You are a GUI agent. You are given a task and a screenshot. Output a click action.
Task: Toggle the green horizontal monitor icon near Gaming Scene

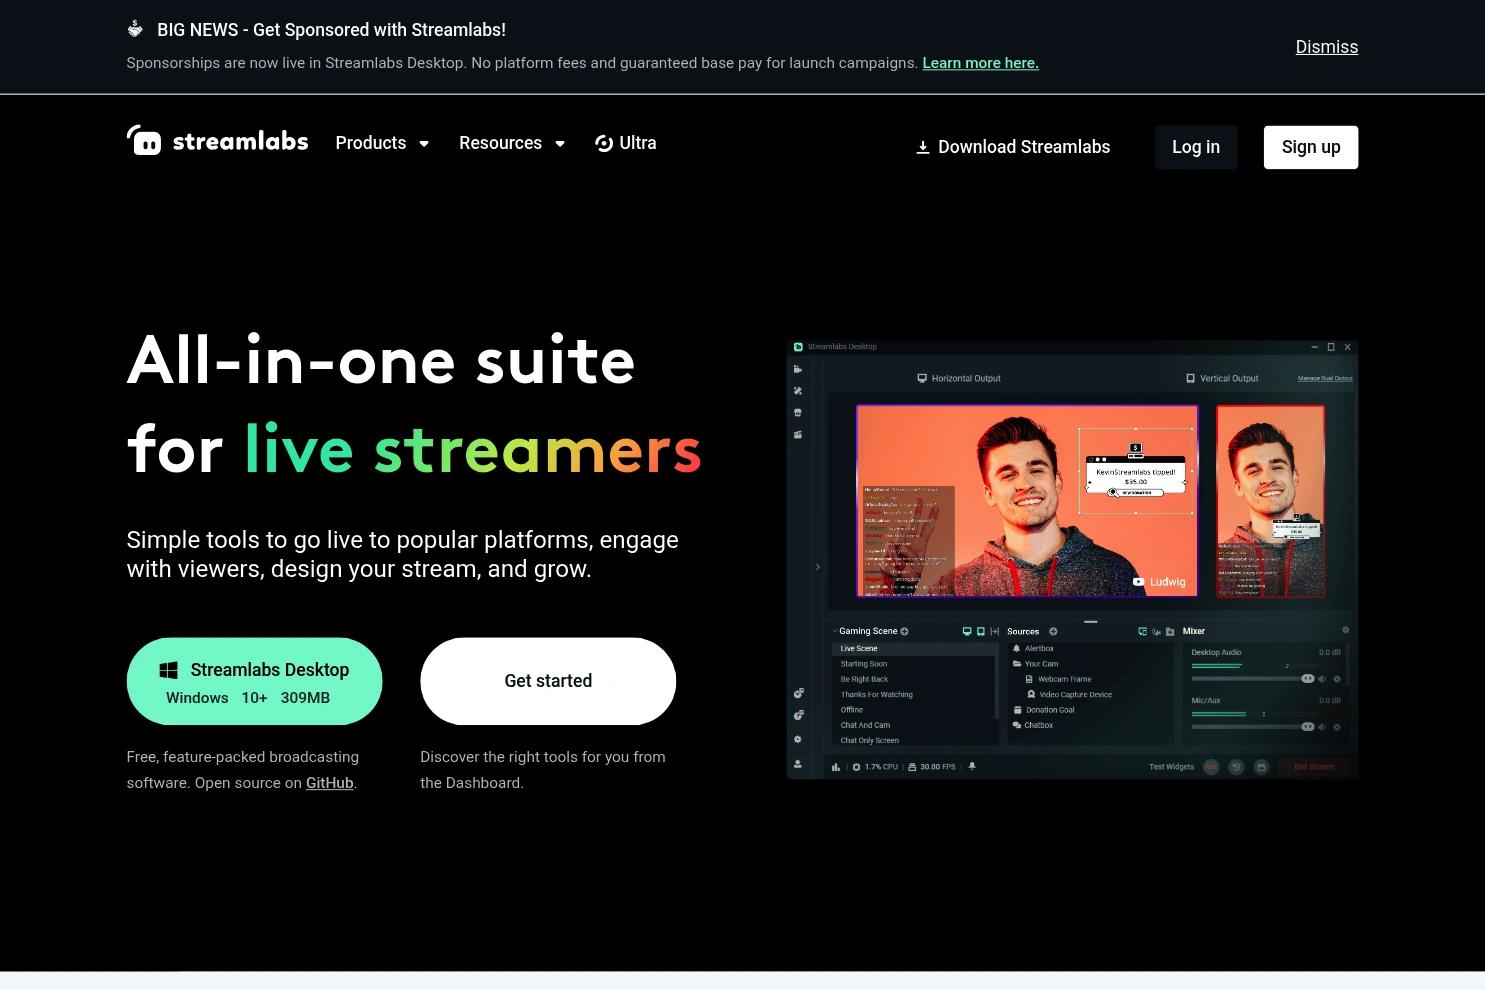point(967,631)
